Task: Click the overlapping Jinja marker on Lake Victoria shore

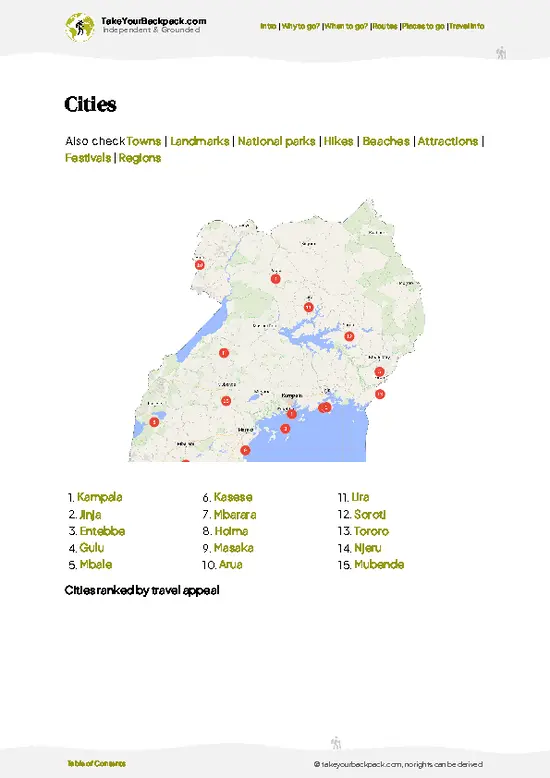Action: pos(325,407)
